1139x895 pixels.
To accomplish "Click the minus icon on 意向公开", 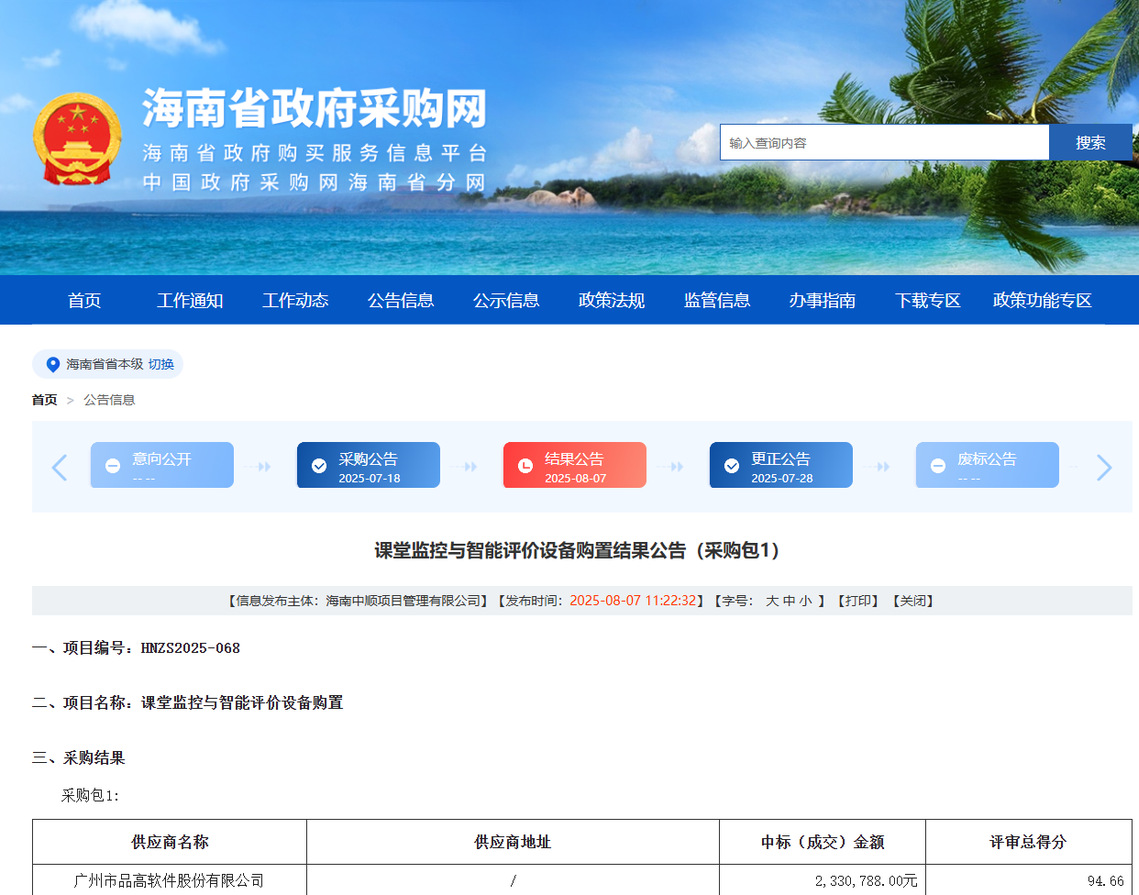I will pyautogui.click(x=113, y=466).
